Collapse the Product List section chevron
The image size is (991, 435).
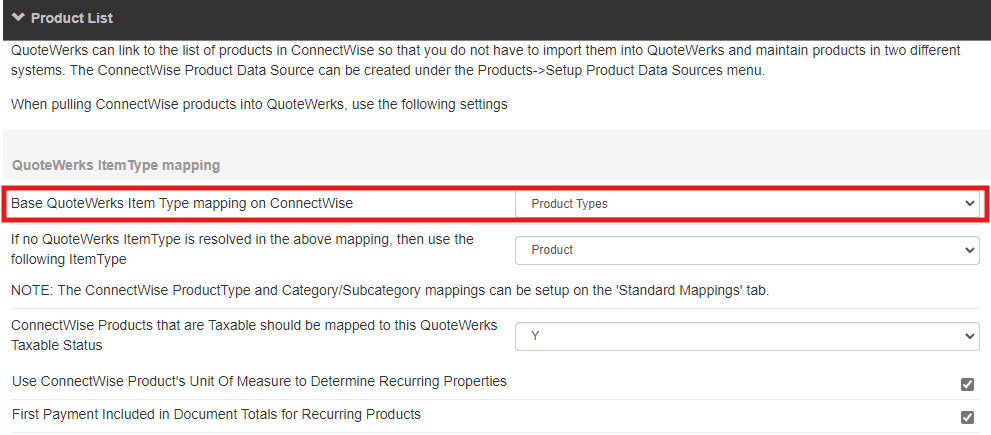pyautogui.click(x=18, y=18)
